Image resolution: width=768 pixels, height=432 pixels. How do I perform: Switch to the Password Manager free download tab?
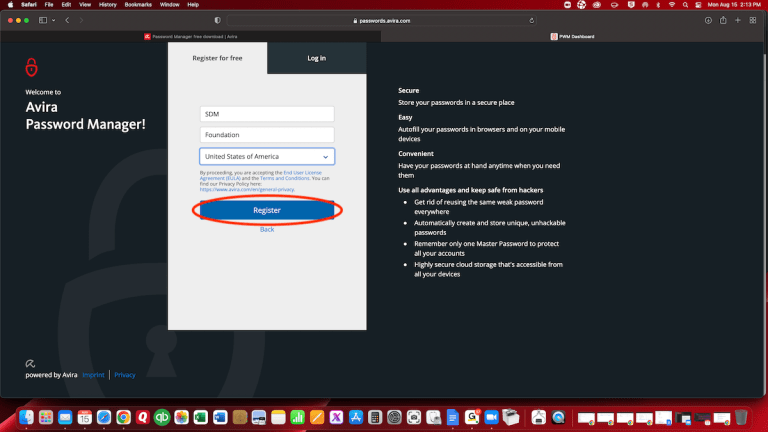(x=191, y=36)
